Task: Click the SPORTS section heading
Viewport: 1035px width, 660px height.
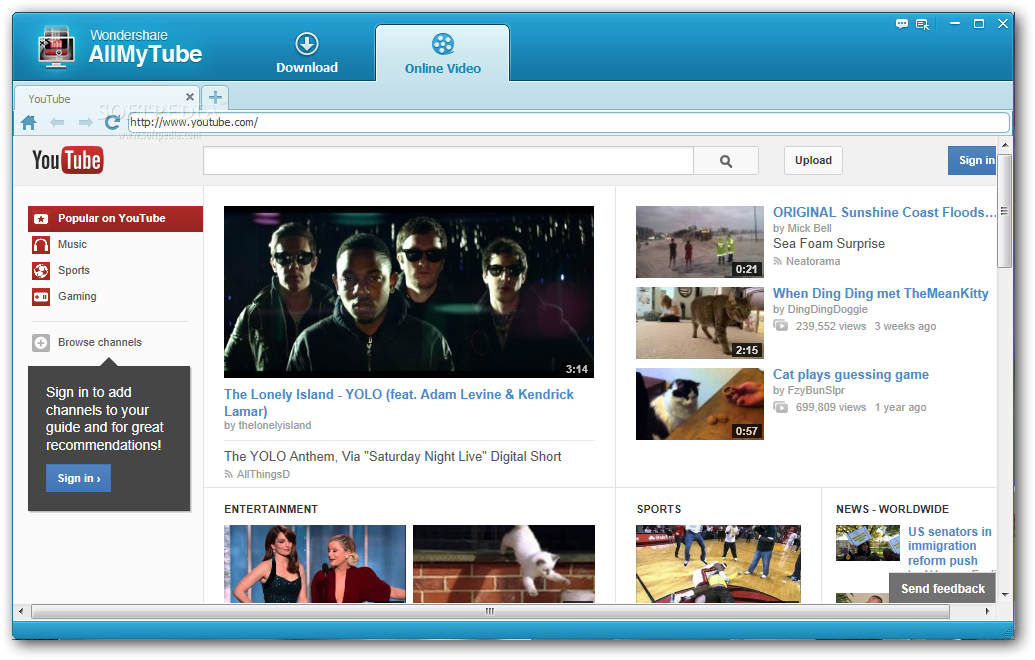Action: pos(659,510)
